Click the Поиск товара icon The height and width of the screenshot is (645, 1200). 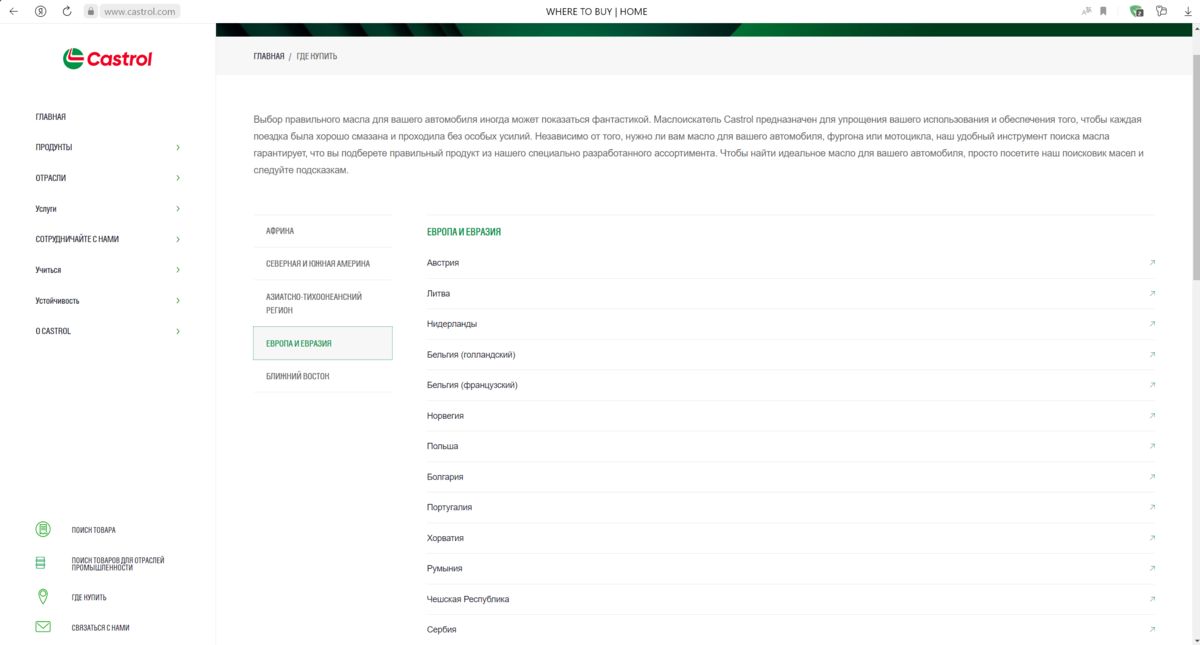(43, 530)
